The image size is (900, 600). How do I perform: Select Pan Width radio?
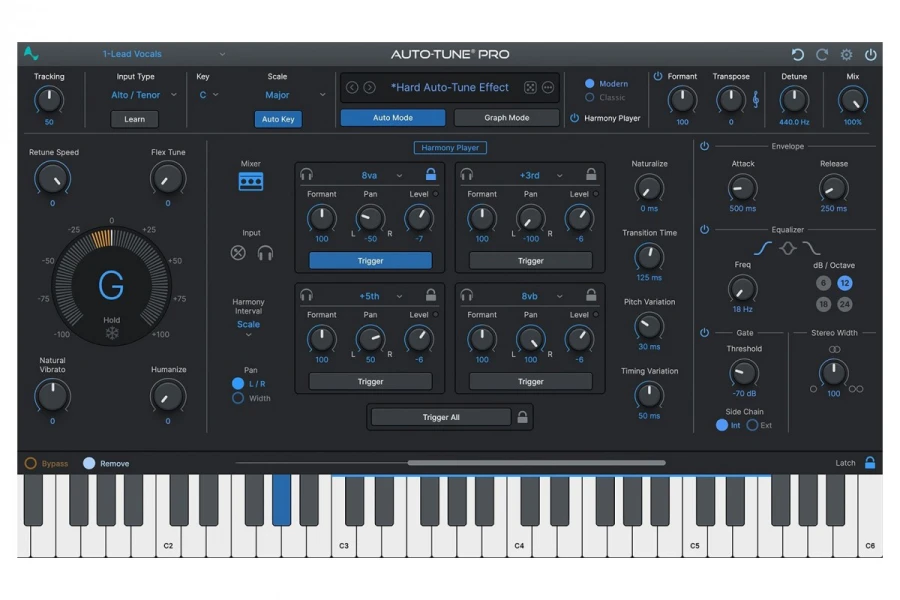tap(238, 398)
